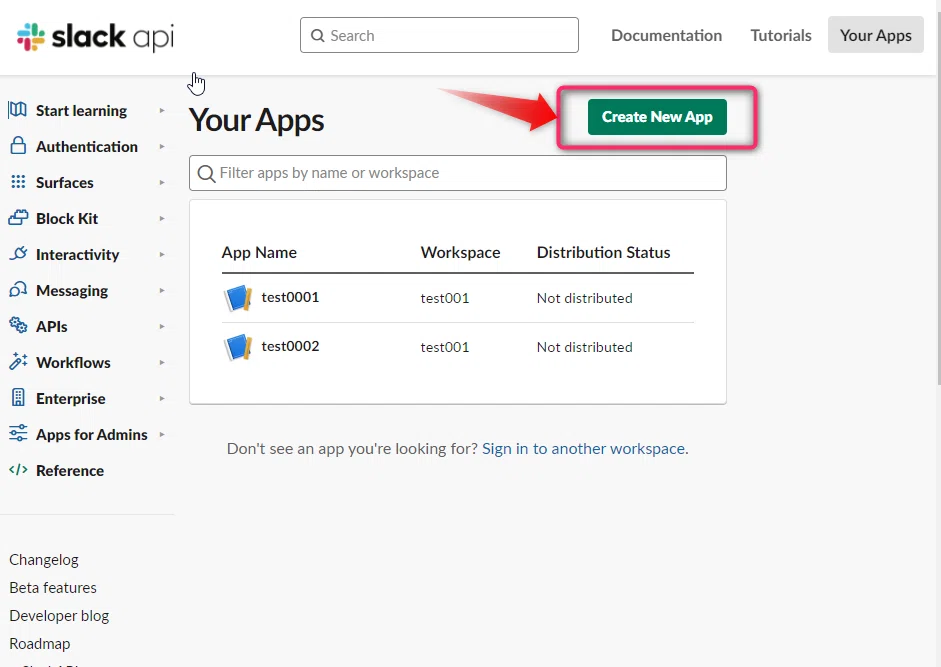
Task: Open Start learning in sidebar
Action: tap(81, 111)
